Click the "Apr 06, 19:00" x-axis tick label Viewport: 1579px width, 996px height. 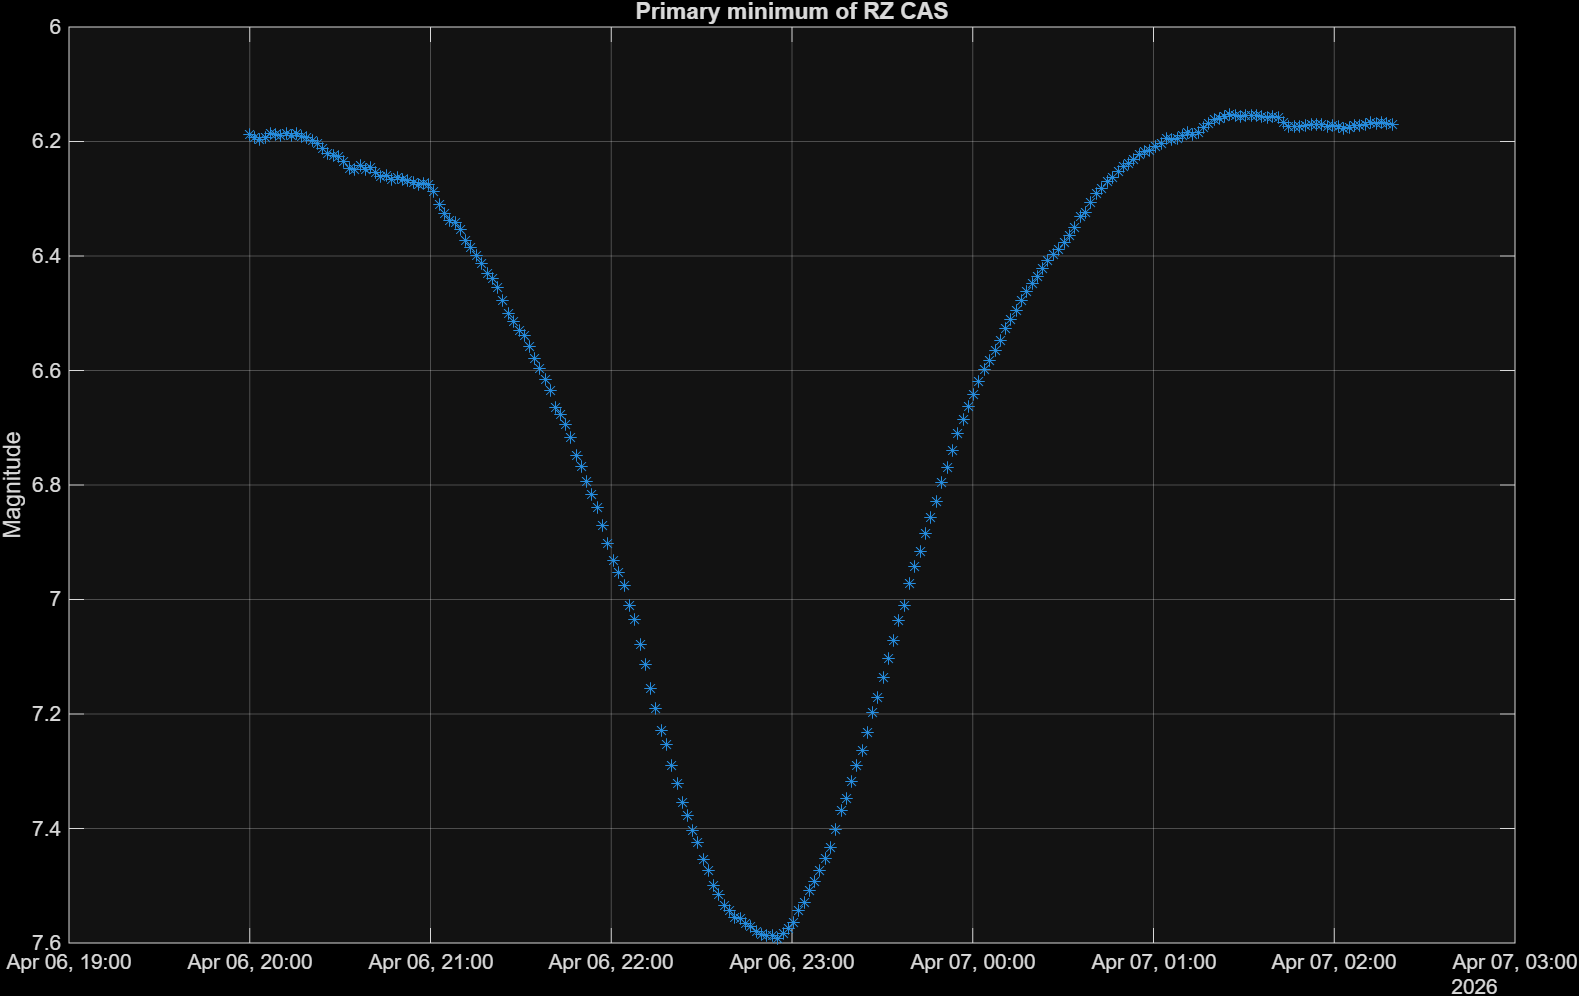(x=69, y=962)
